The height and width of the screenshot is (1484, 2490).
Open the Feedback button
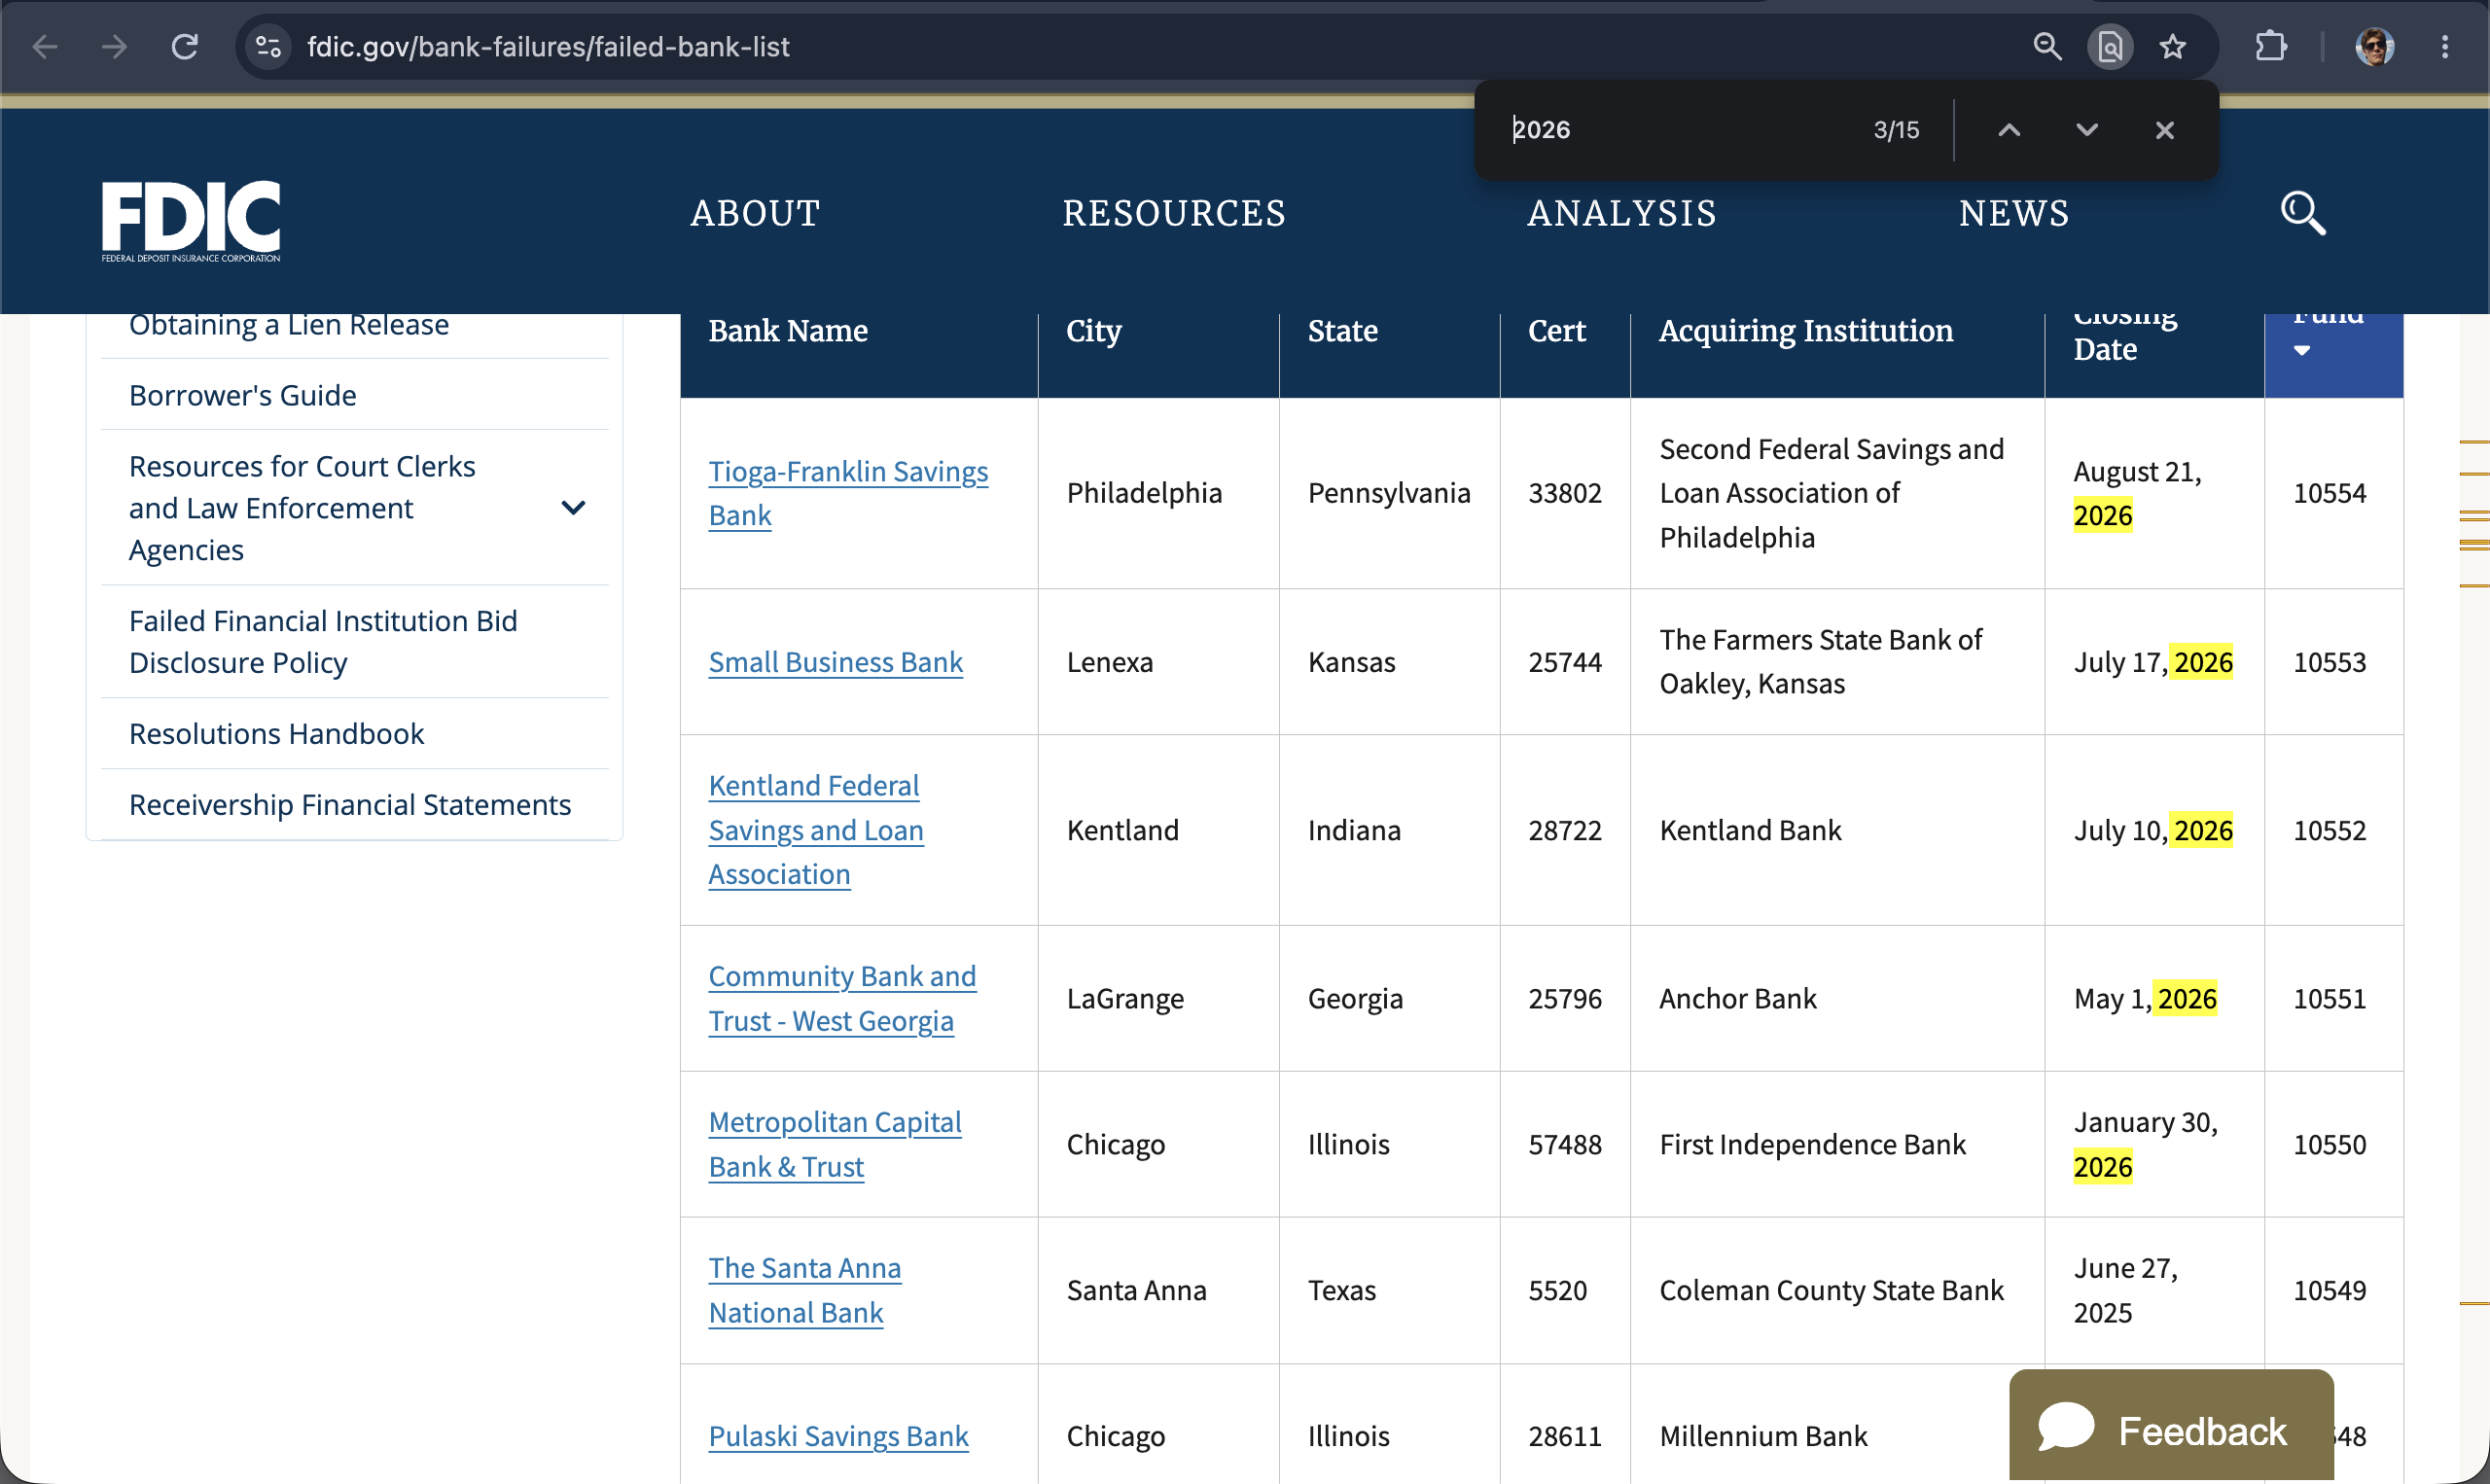(x=2171, y=1427)
